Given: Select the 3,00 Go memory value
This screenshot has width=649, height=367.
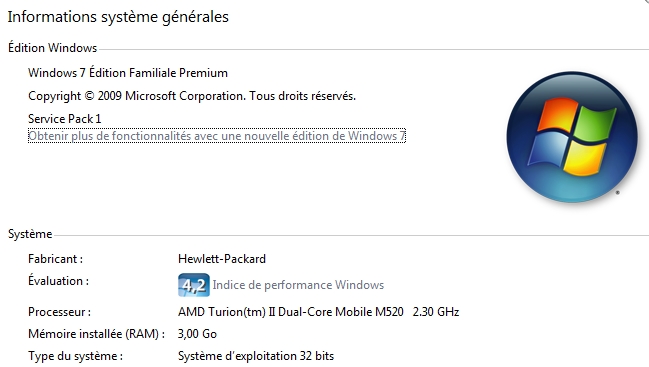Looking at the screenshot, I should point(197,334).
